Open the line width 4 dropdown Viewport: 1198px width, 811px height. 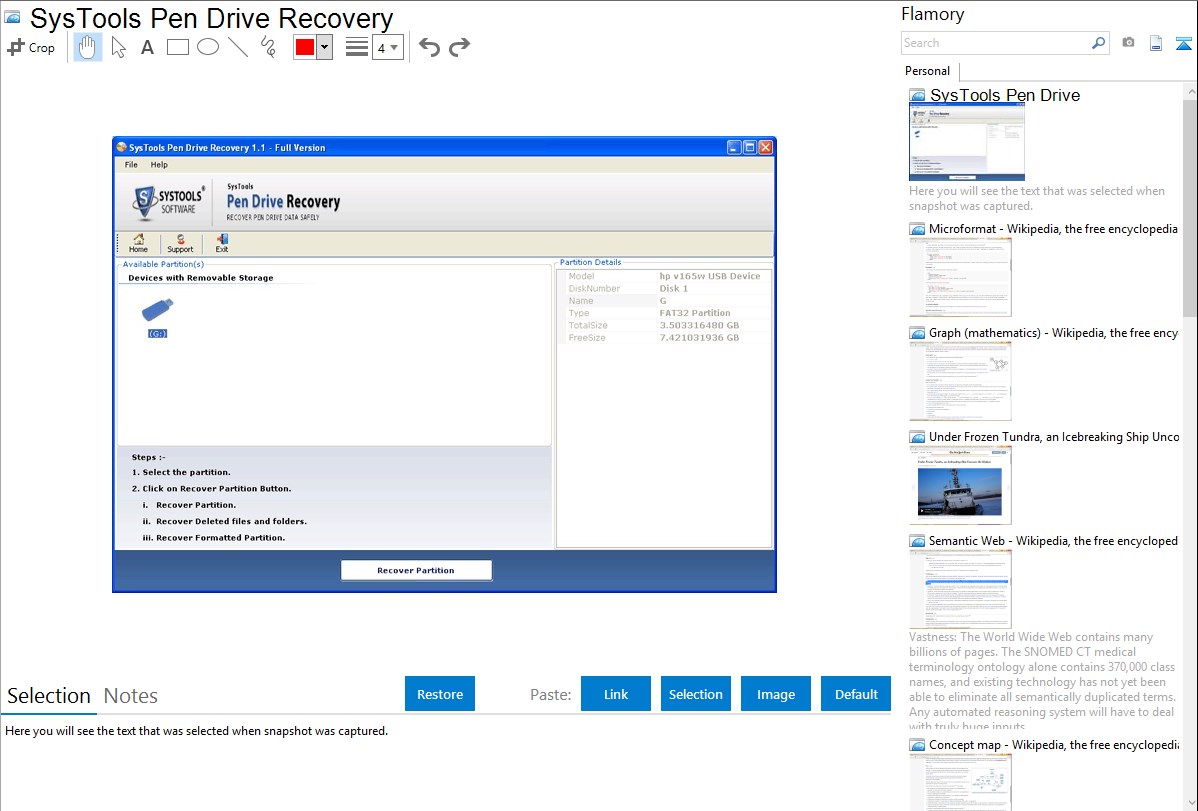388,47
